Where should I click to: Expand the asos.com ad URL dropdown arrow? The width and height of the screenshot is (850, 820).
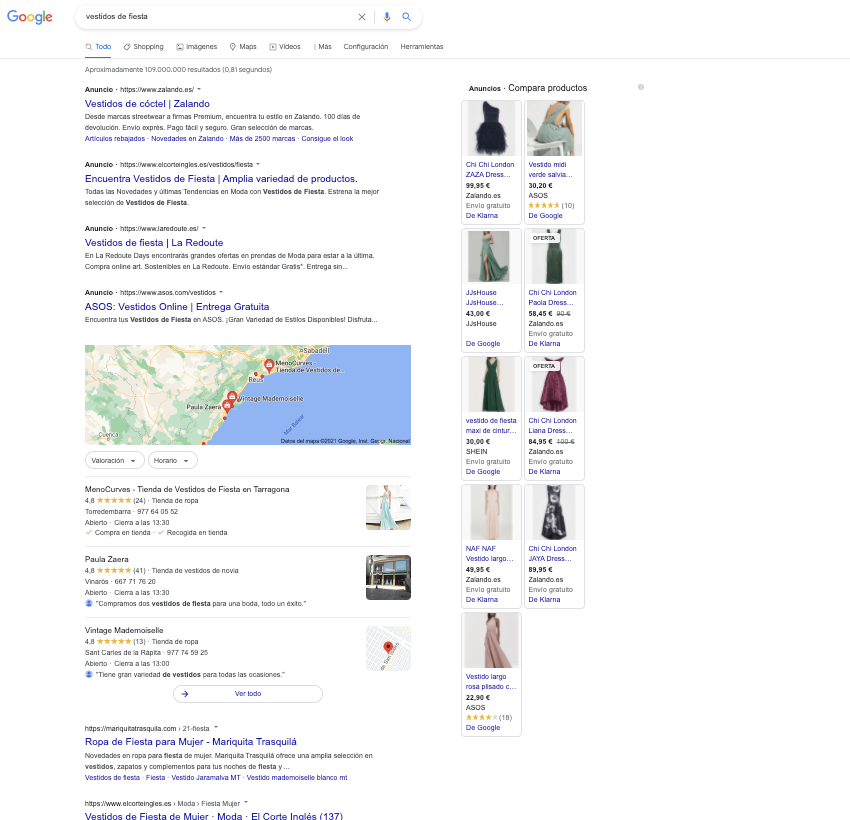pos(221,292)
